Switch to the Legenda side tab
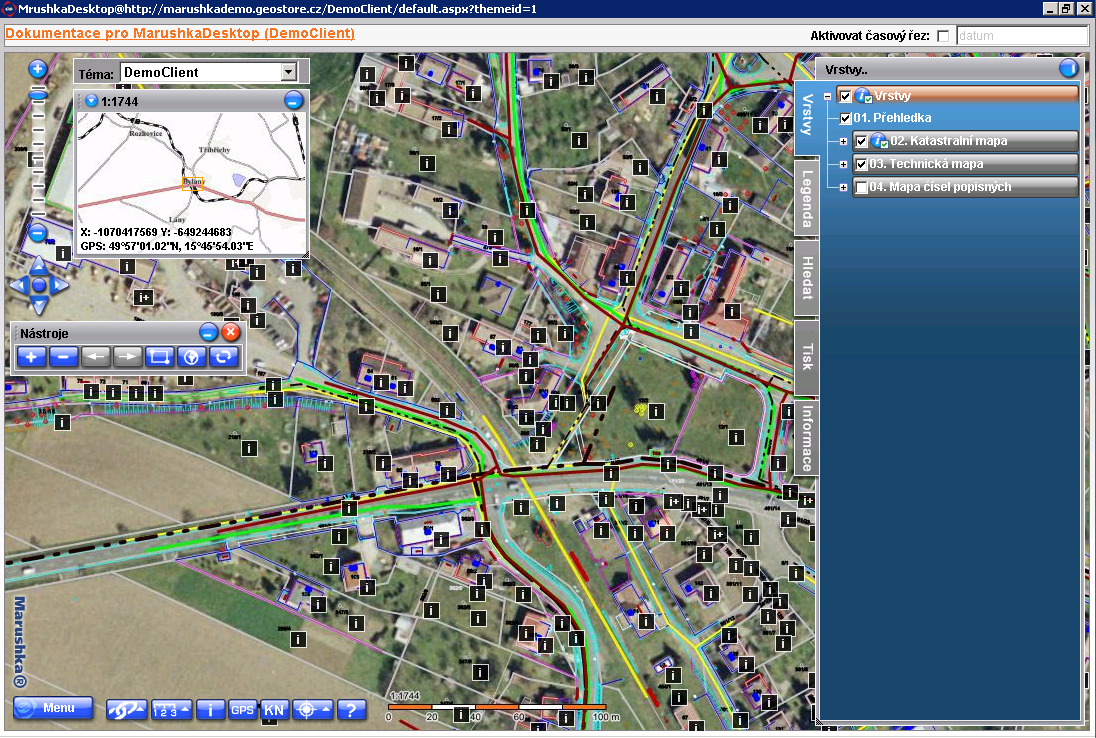1096x738 pixels. click(807, 193)
